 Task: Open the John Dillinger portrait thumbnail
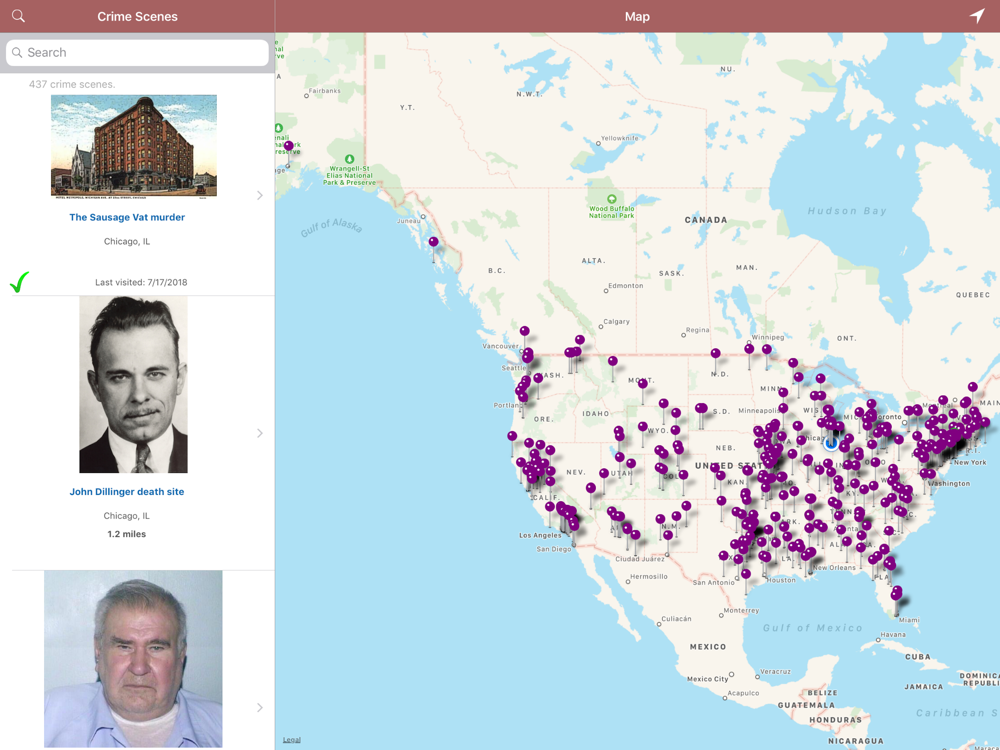pyautogui.click(x=133, y=384)
